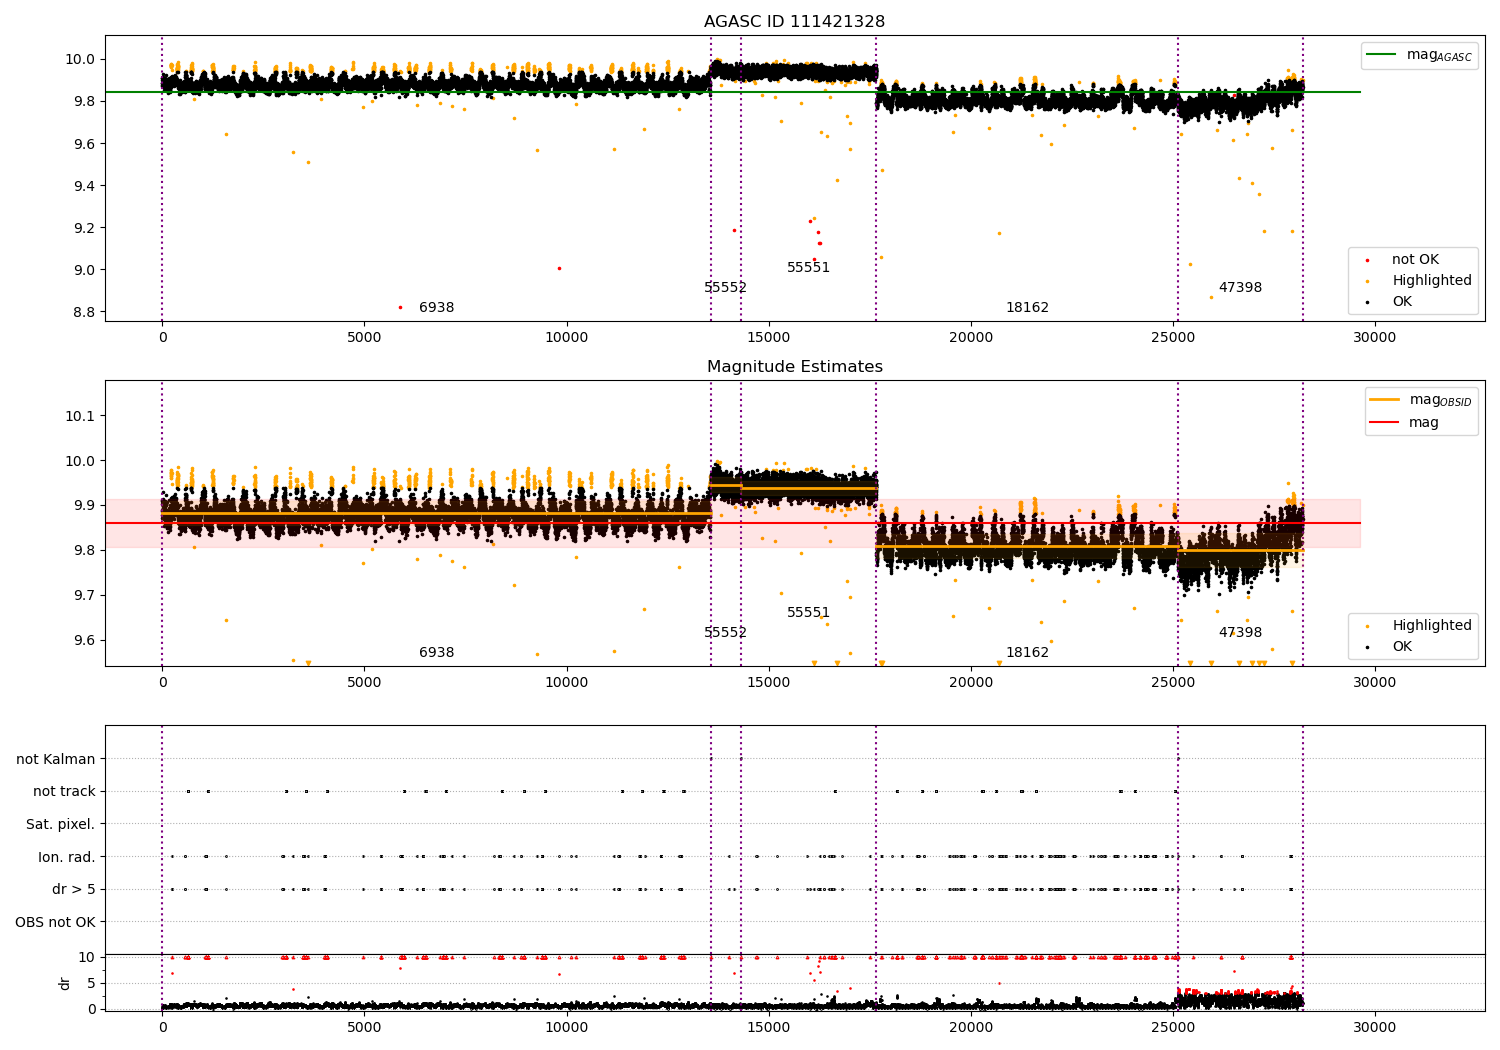
Task: Click the 9.9 y-axis tick label
Action: click(84, 506)
